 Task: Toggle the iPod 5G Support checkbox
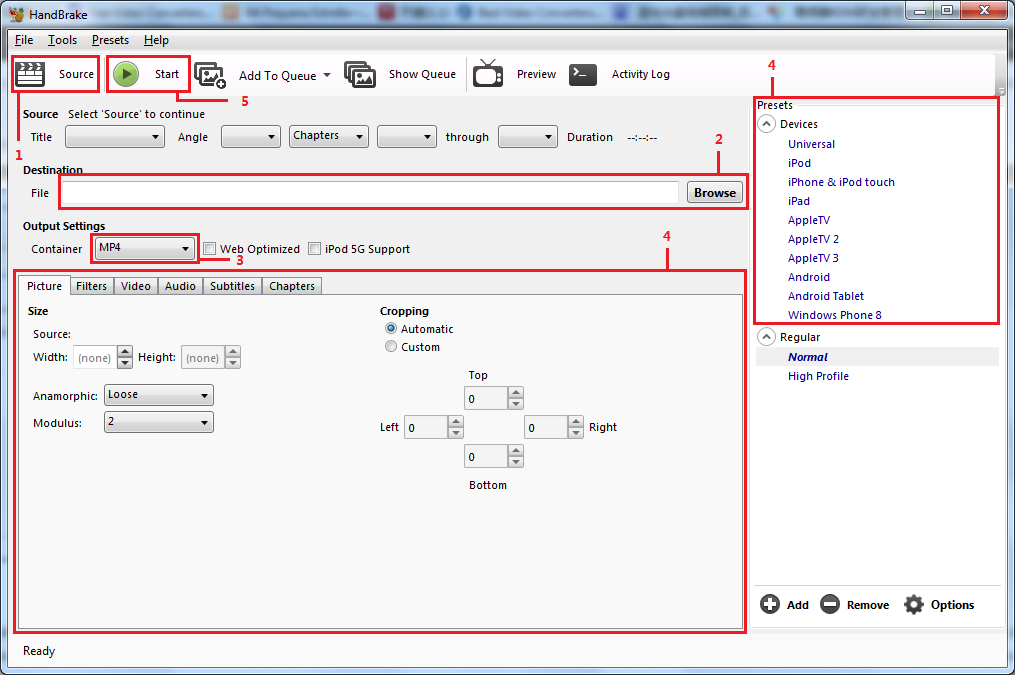pyautogui.click(x=315, y=249)
